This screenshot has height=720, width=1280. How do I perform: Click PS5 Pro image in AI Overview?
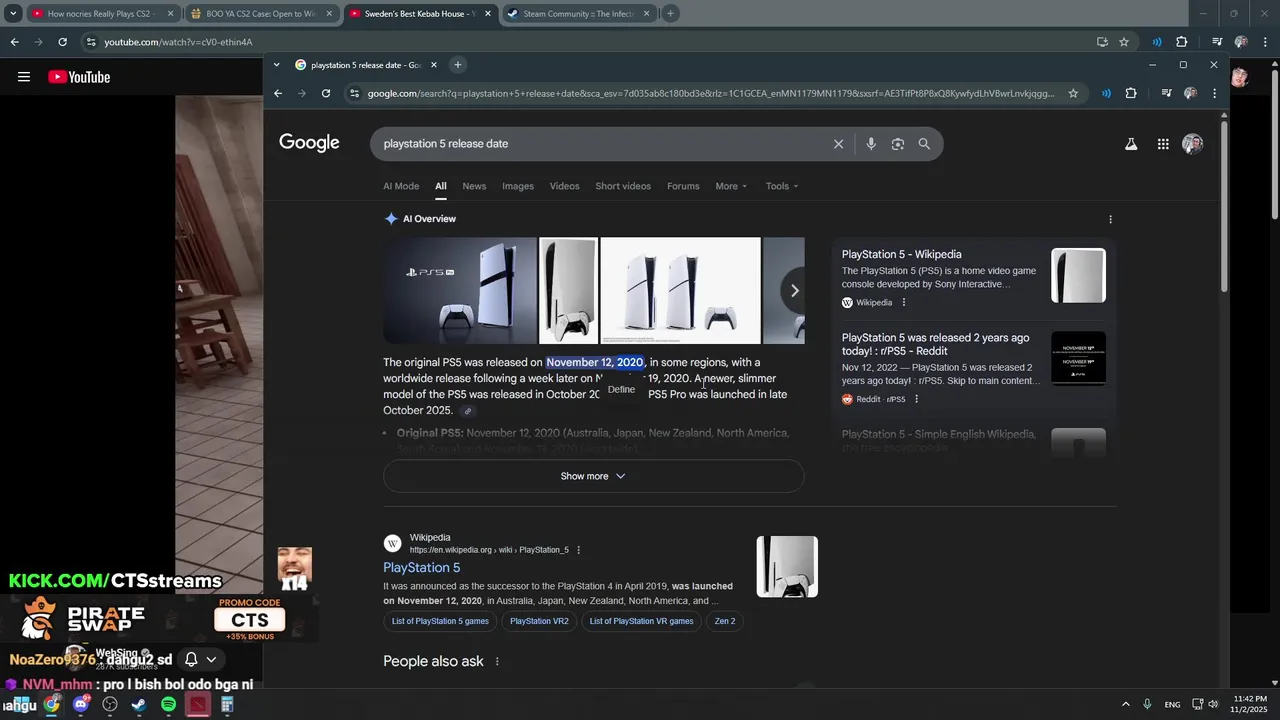[460, 291]
